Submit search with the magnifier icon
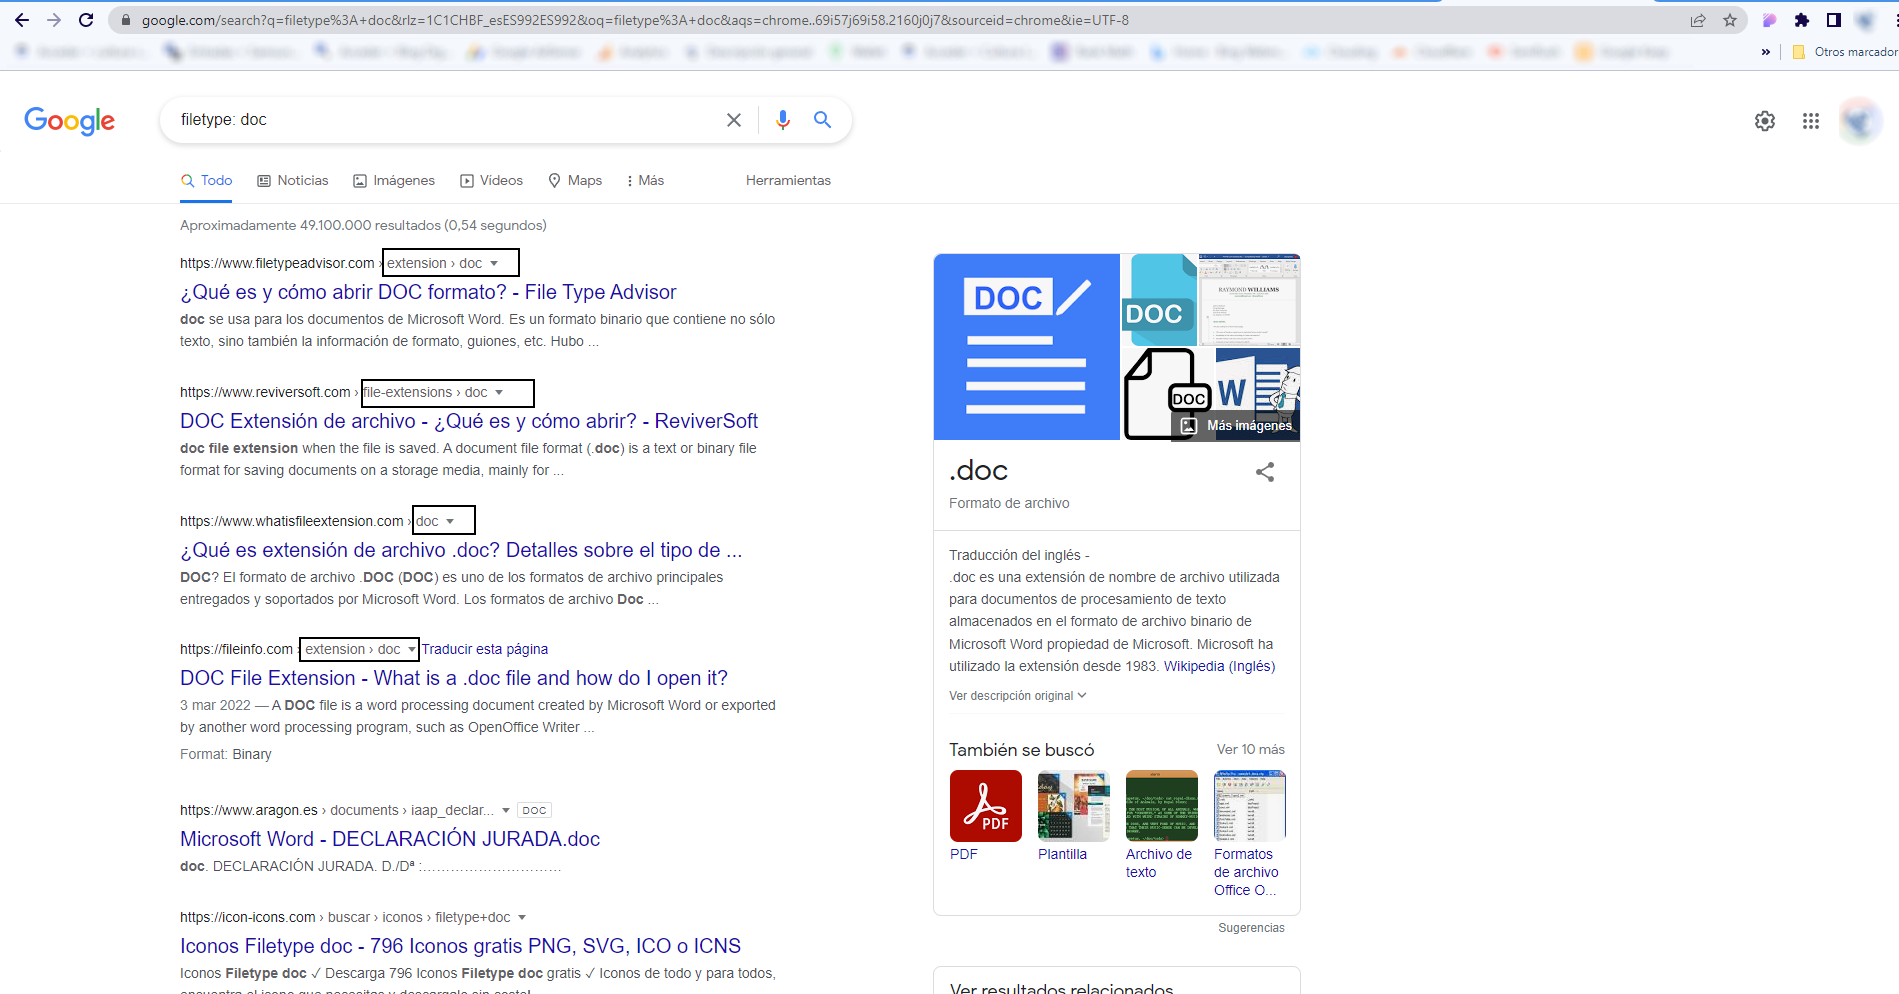Viewport: 1899px width, 994px height. click(822, 120)
